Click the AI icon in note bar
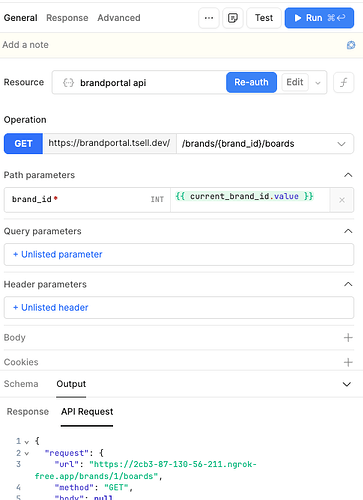The width and height of the screenshot is (363, 500). [351, 45]
